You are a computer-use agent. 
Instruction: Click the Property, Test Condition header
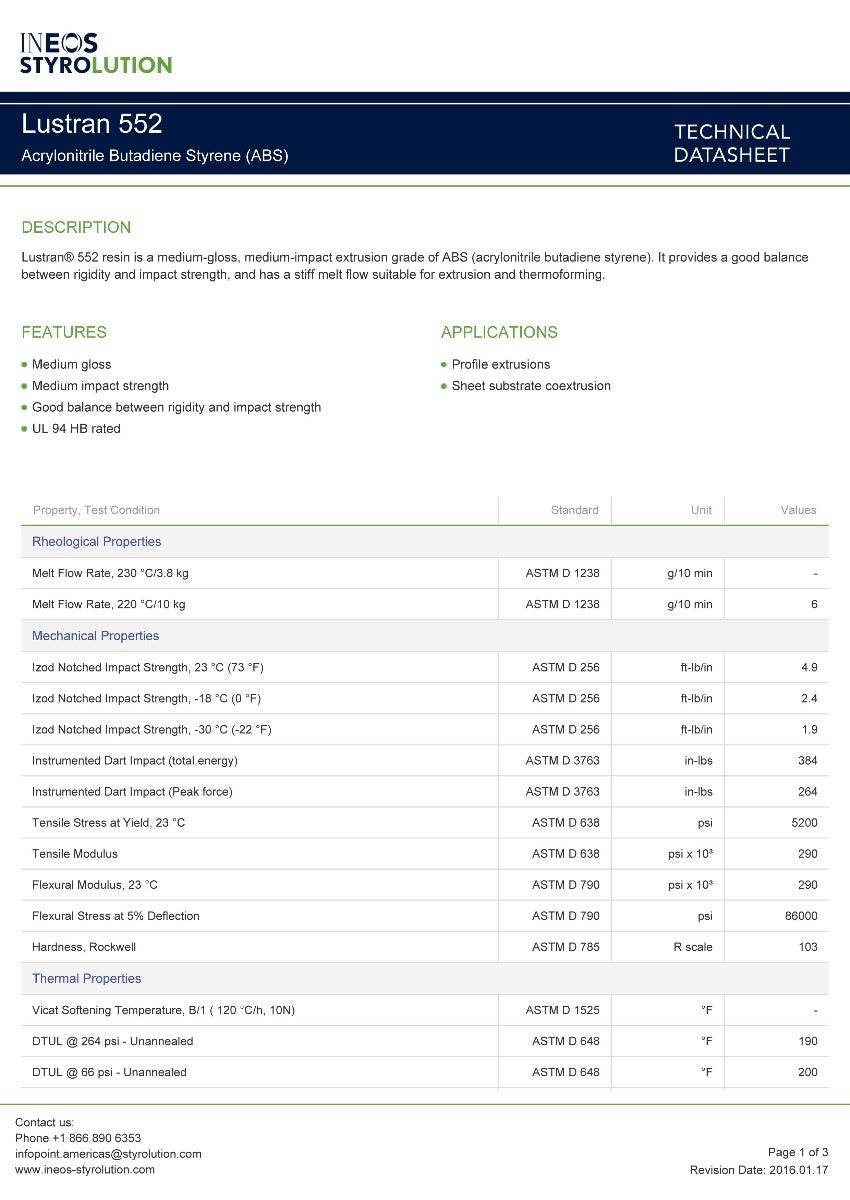pos(96,510)
